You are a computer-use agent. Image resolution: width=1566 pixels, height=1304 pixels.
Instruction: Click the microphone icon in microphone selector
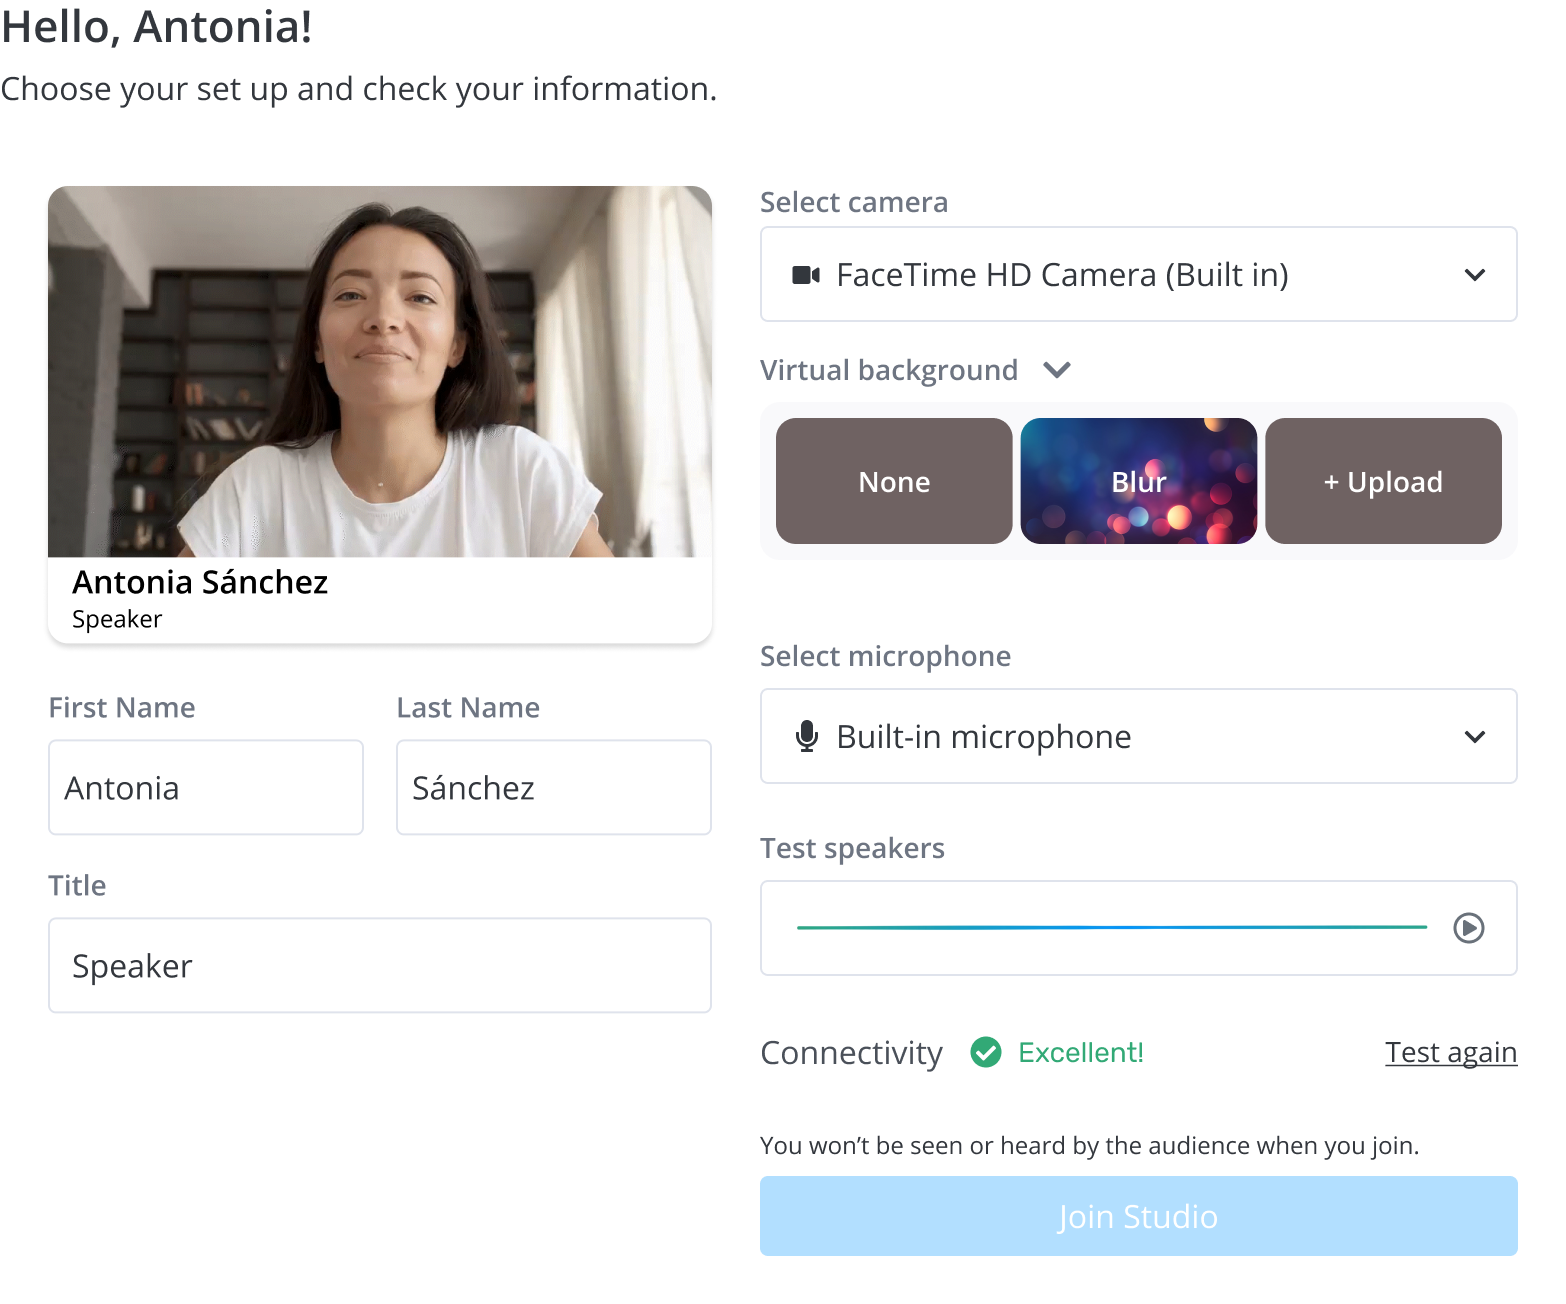[807, 737]
